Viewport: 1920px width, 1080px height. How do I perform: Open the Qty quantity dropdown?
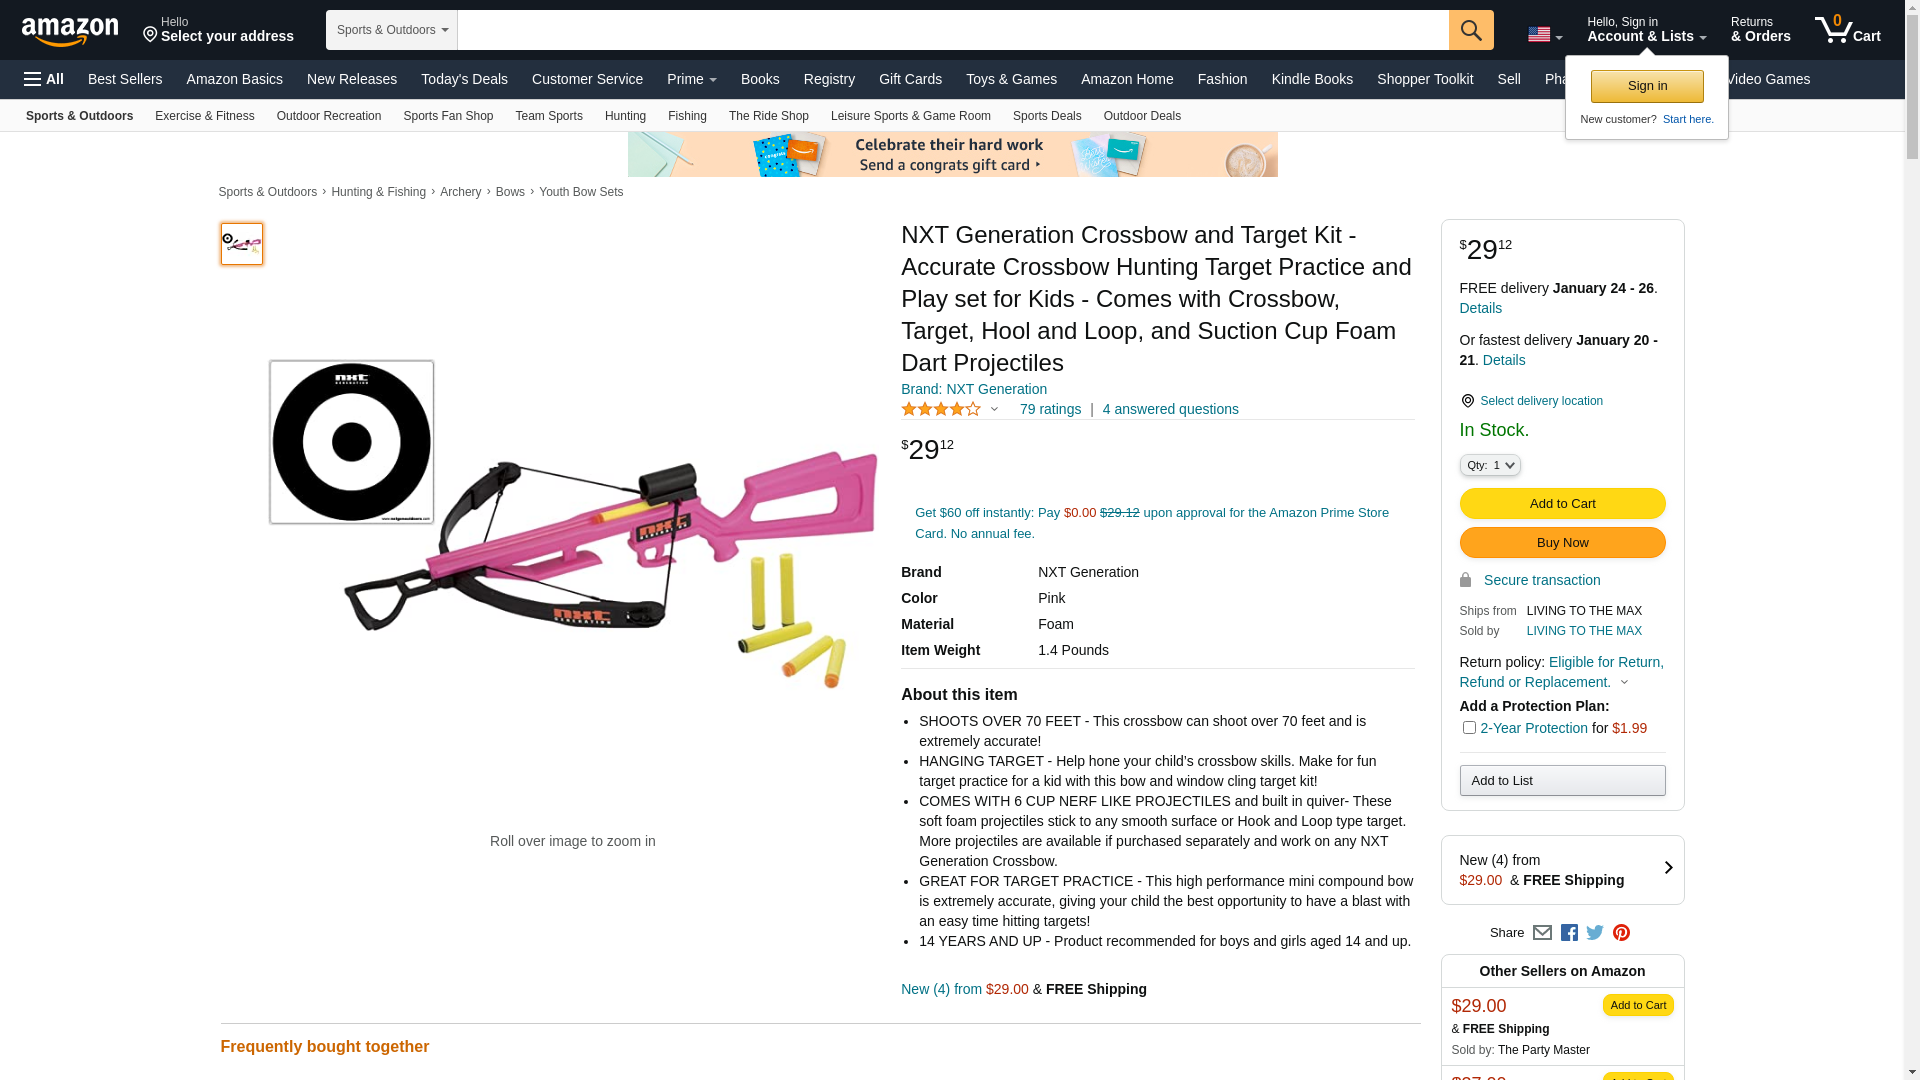[x=1490, y=465]
